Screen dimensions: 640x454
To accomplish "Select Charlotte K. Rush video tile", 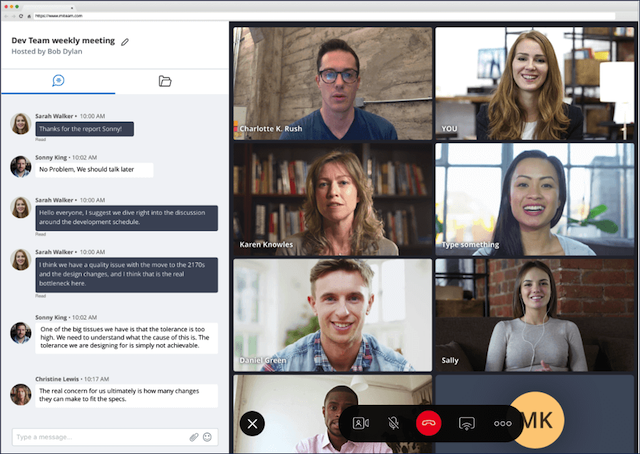I will (333, 84).
